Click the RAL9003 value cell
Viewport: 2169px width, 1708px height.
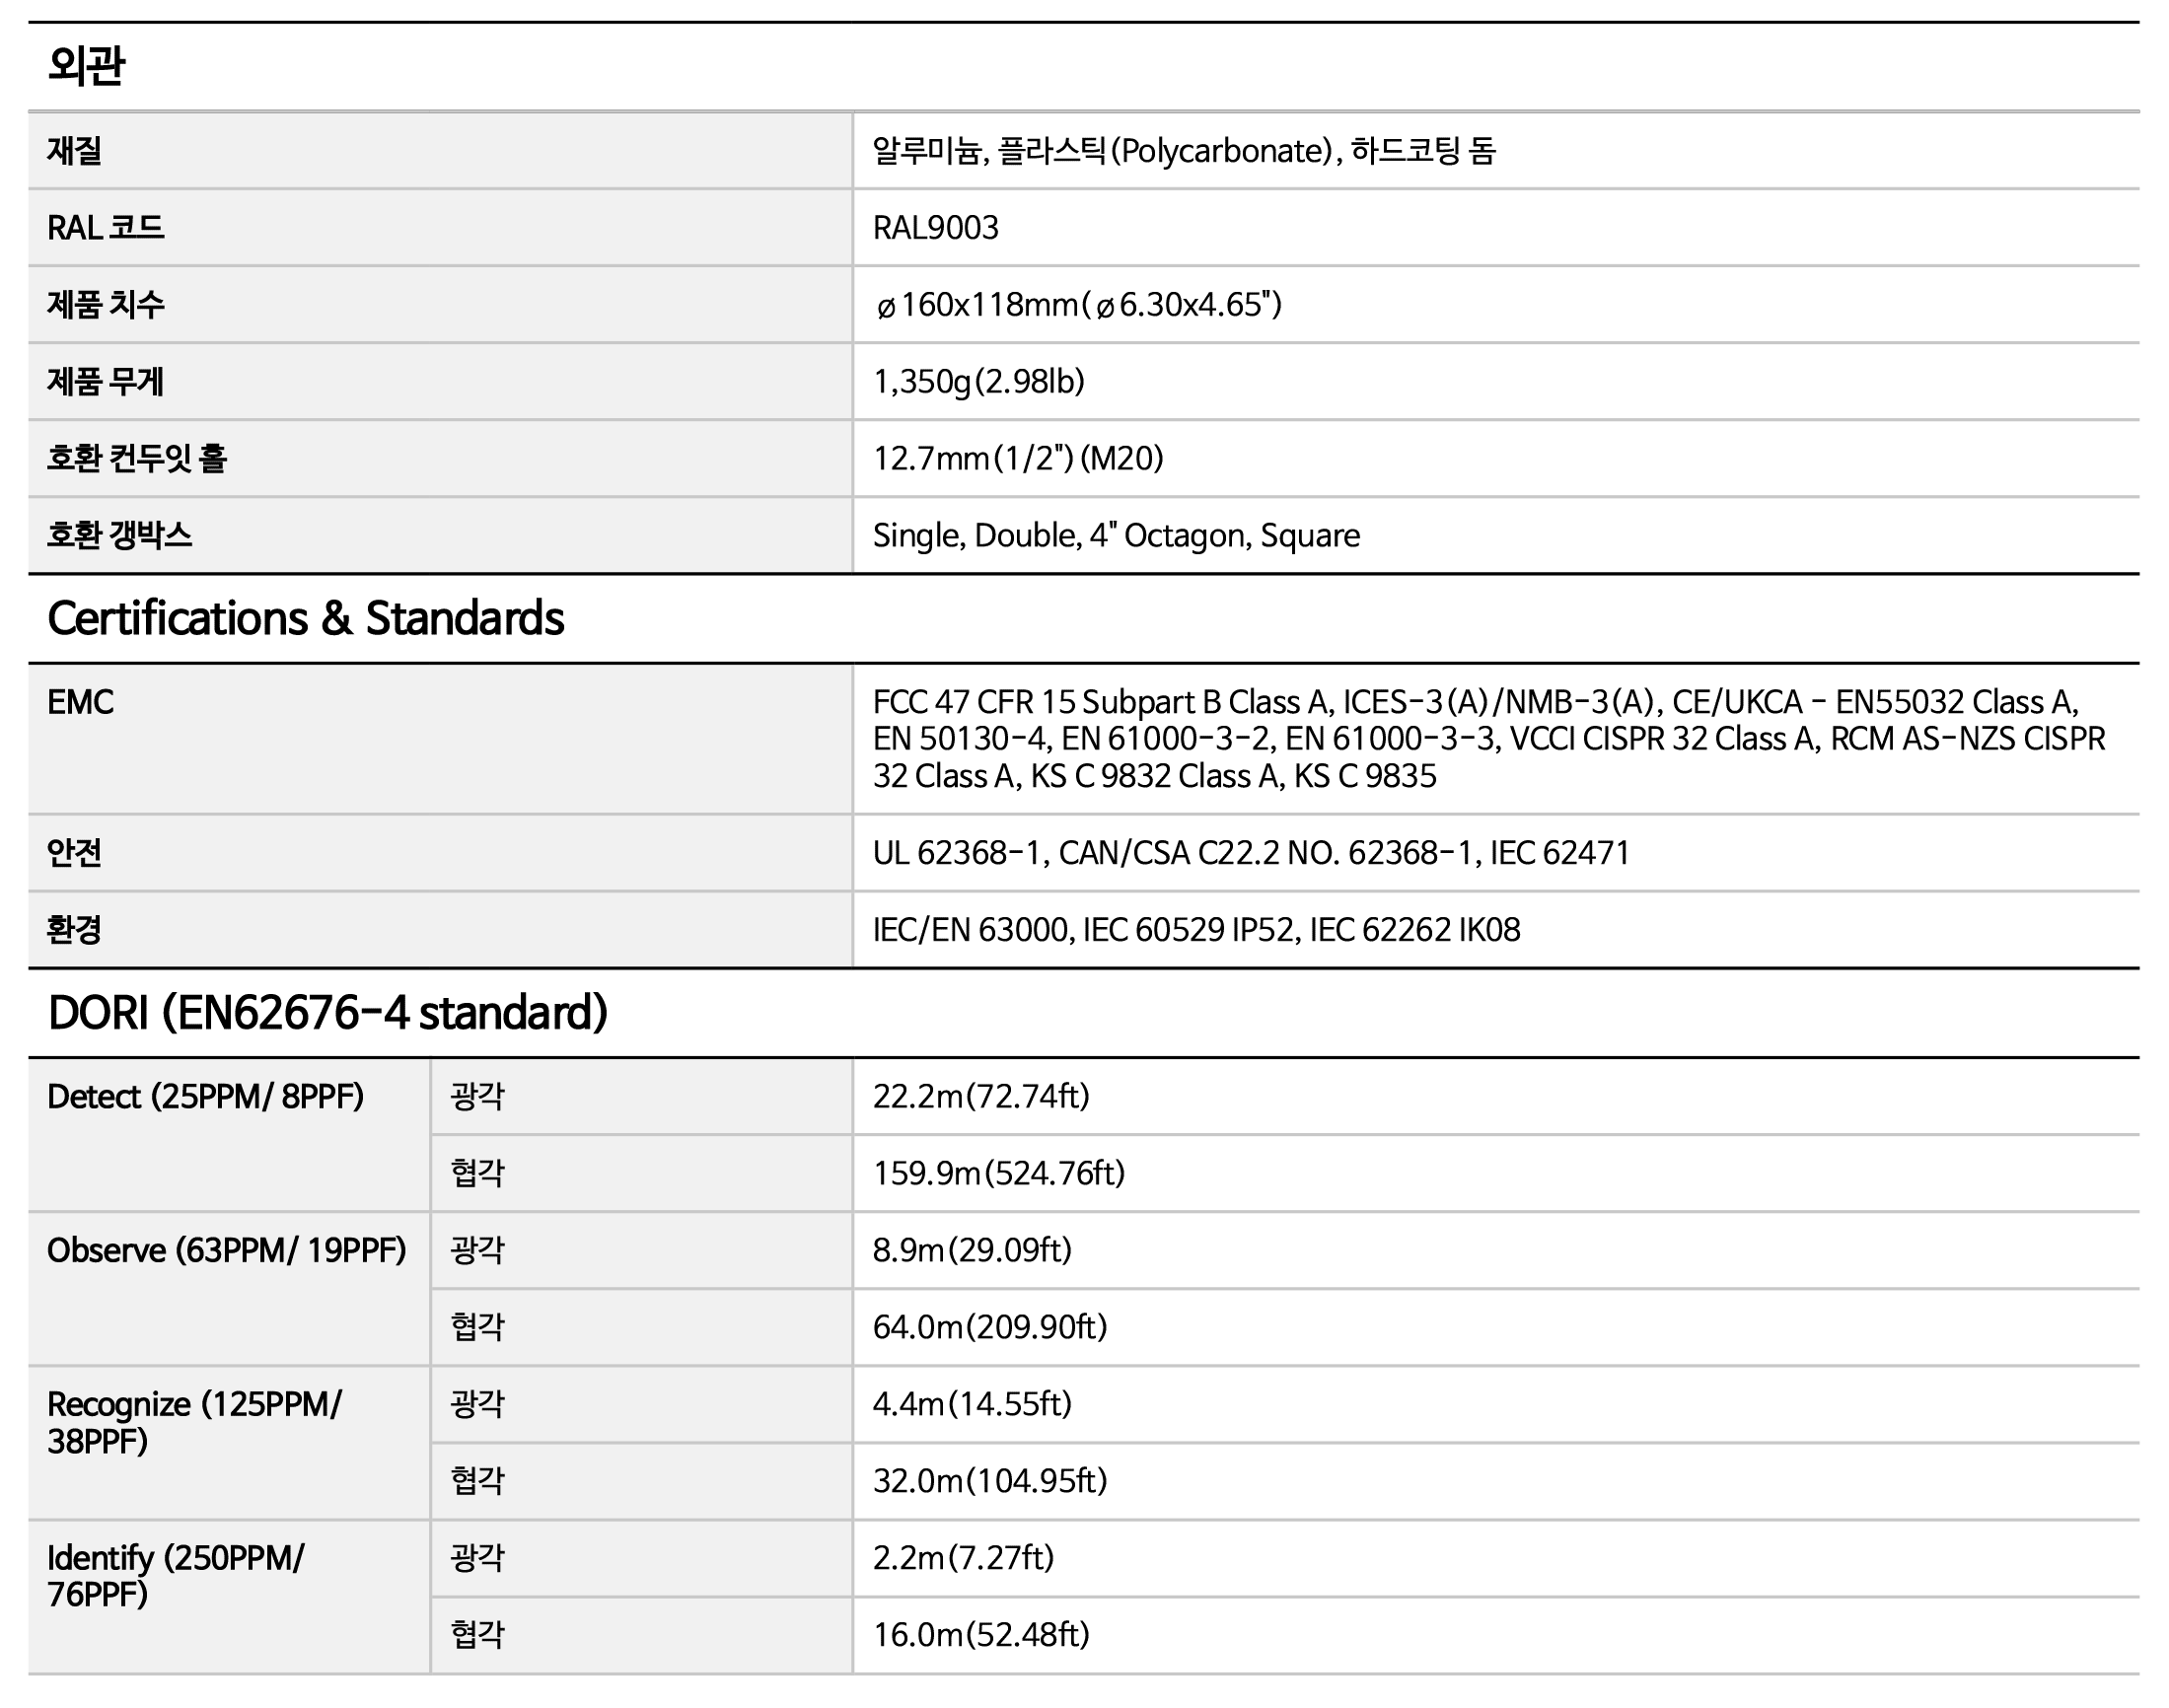point(935,228)
